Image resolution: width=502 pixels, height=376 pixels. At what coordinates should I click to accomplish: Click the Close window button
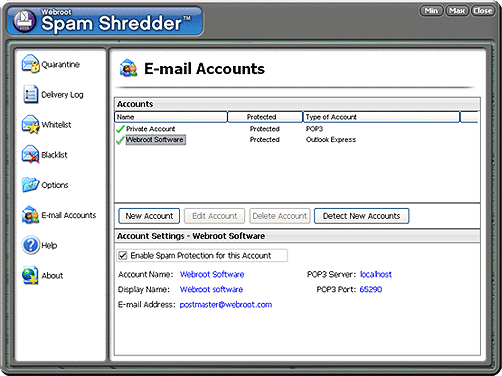483,11
